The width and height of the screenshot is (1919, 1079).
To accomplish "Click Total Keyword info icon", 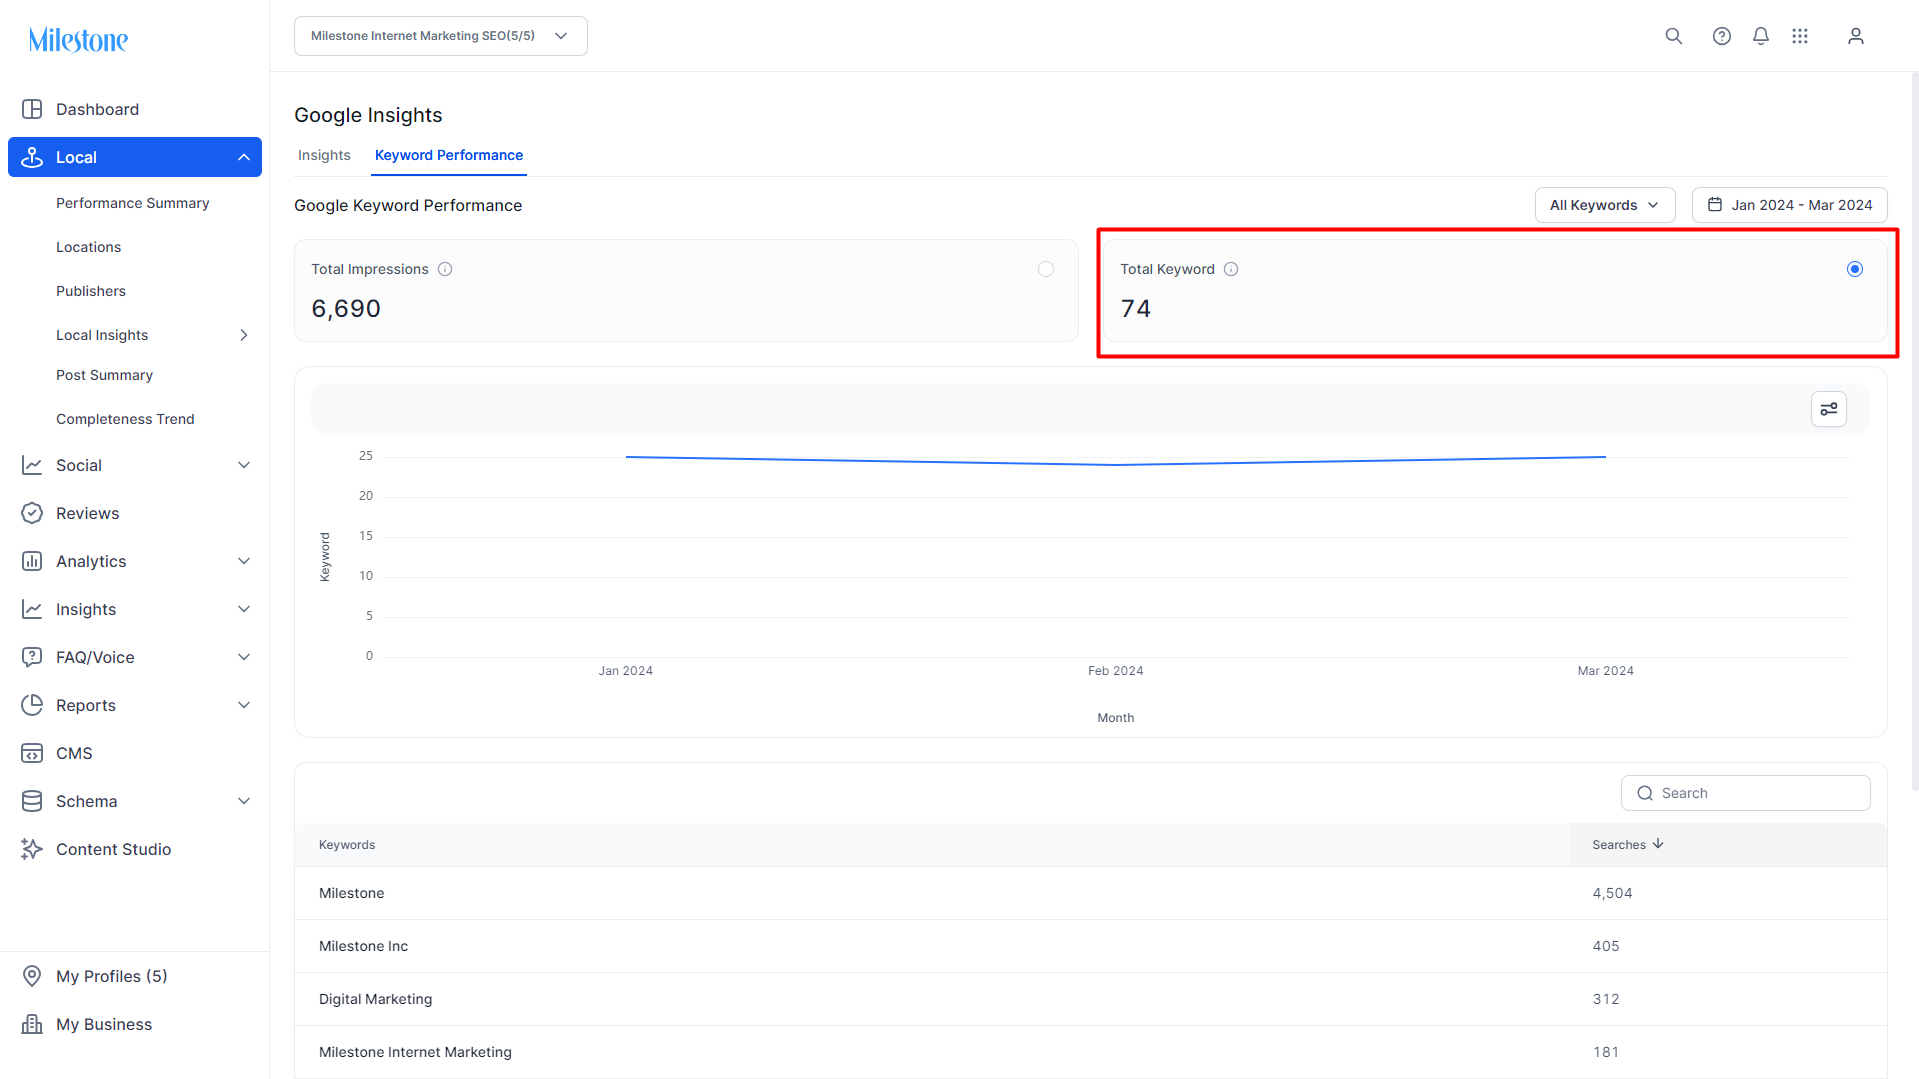I will 1231,269.
